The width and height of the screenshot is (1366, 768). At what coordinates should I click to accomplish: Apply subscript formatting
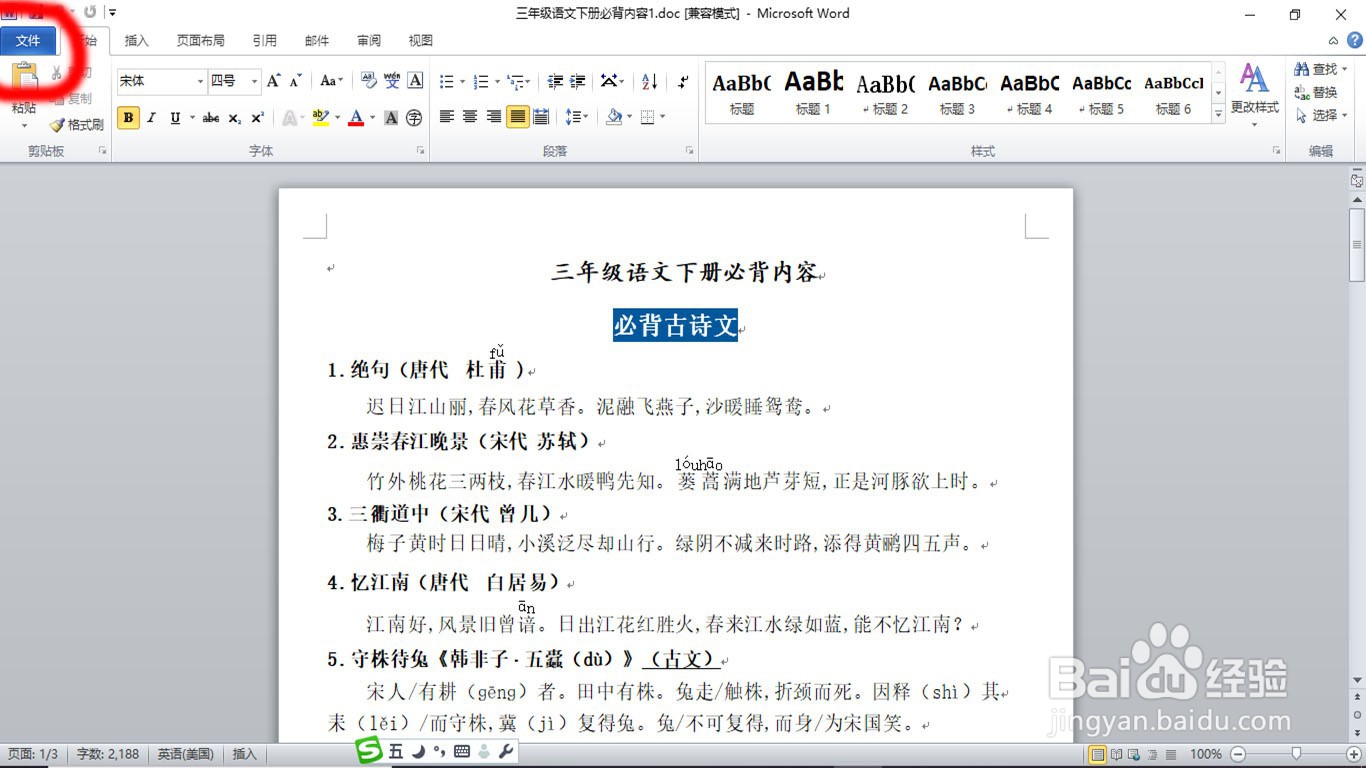coord(234,117)
